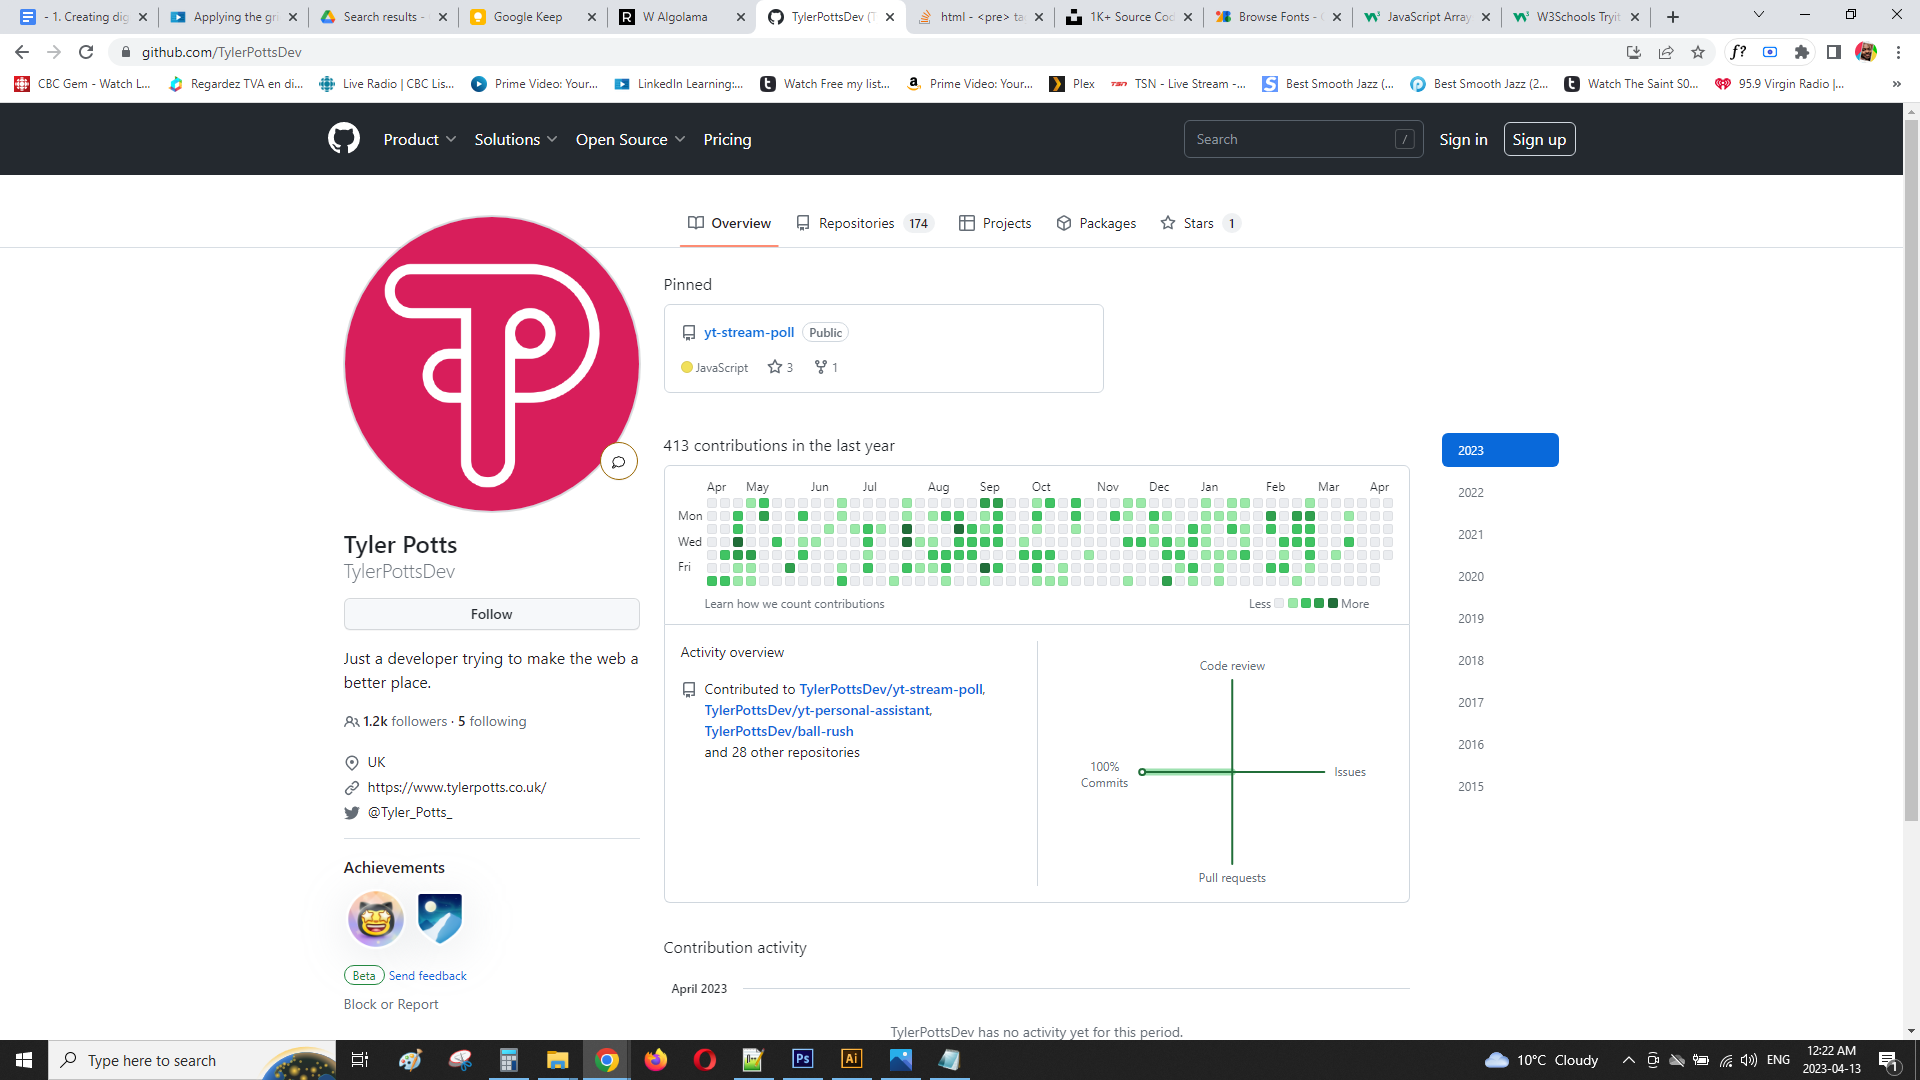Click fork icon on yt-stream-poll repo

821,367
